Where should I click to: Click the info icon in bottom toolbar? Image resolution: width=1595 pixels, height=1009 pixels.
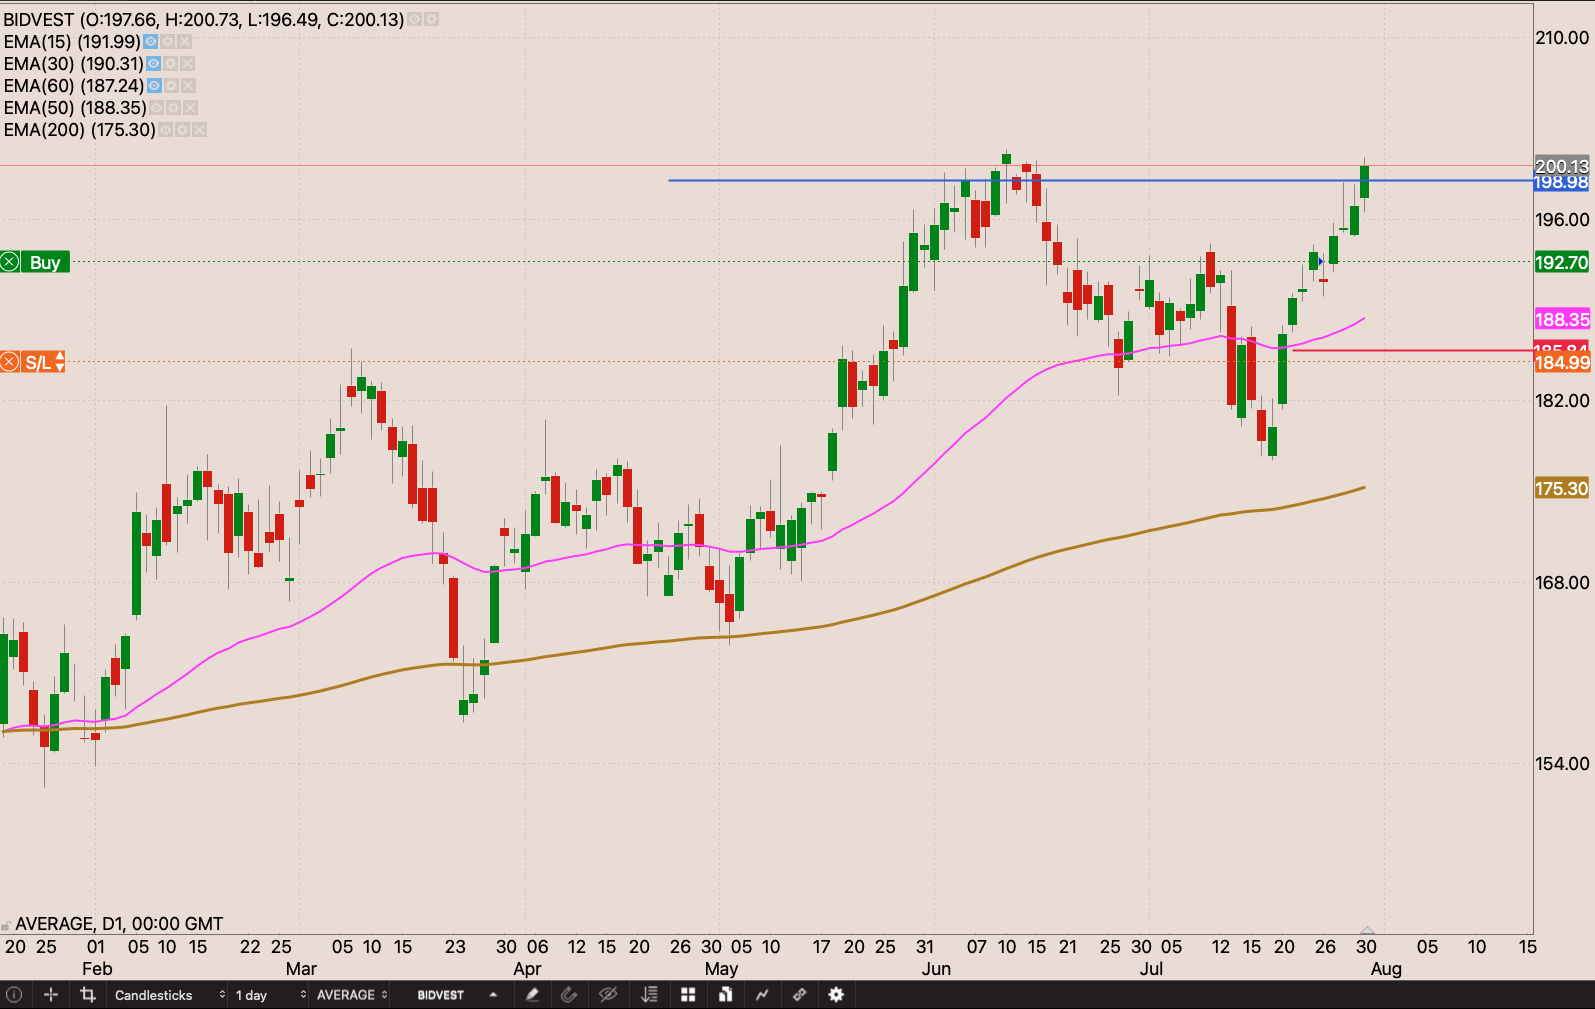(x=14, y=995)
